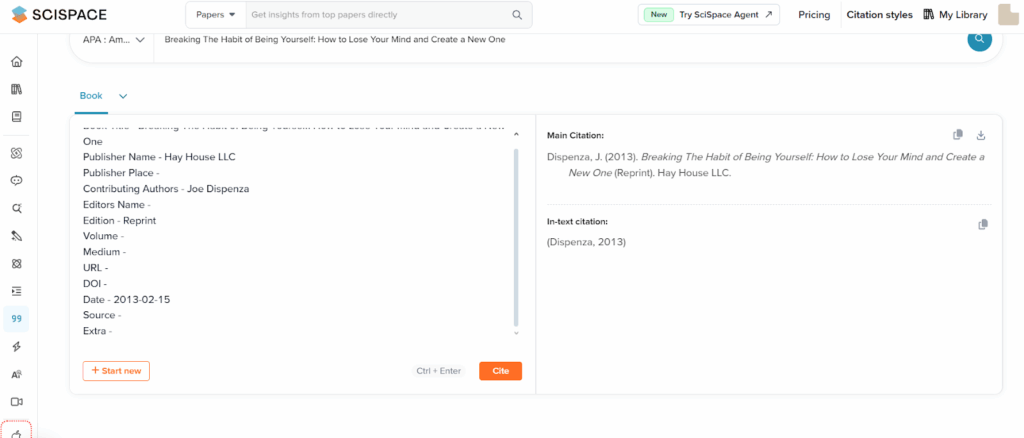Open the Papers search type dropdown

216,14
